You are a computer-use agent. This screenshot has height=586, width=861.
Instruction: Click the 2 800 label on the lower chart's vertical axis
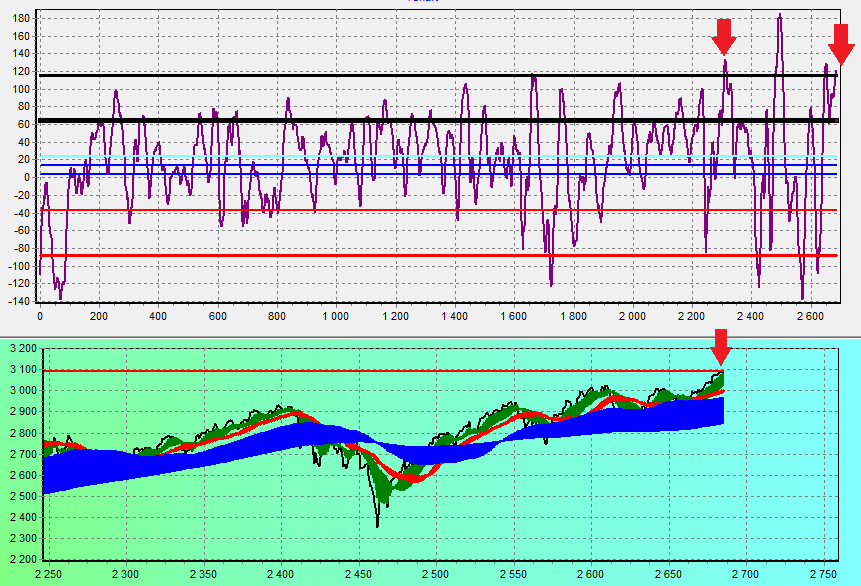(24, 433)
